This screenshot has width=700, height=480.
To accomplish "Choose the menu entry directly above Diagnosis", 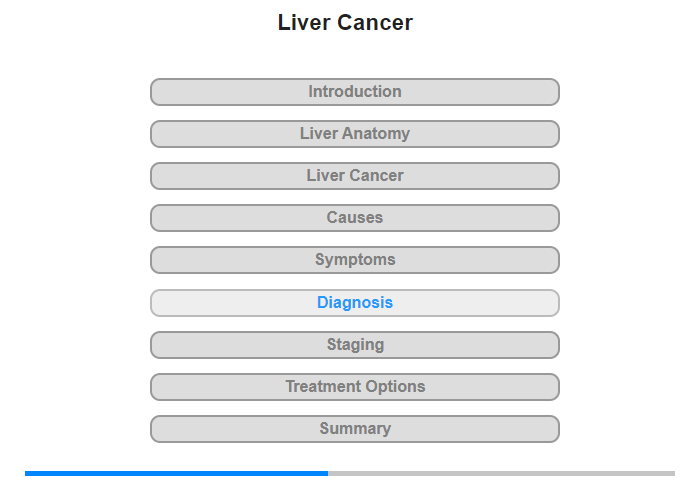I will pyautogui.click(x=355, y=260).
